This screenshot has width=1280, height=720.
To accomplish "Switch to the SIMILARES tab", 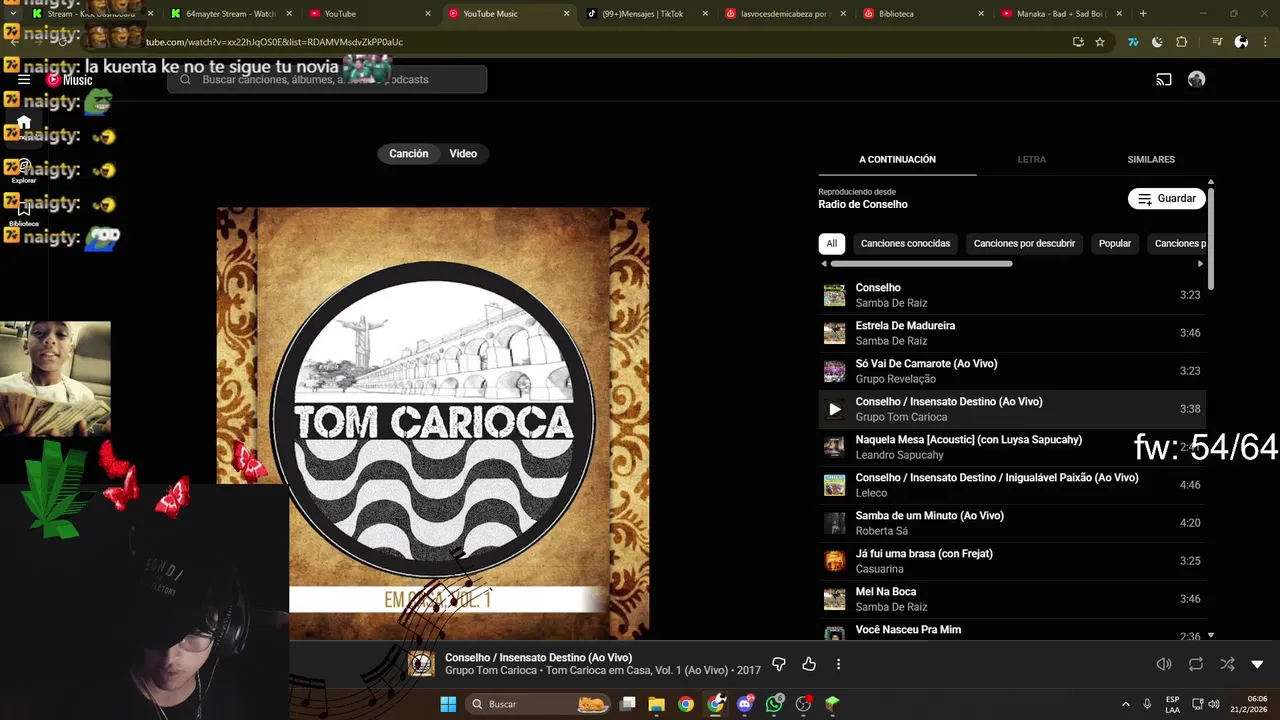I will [x=1151, y=159].
